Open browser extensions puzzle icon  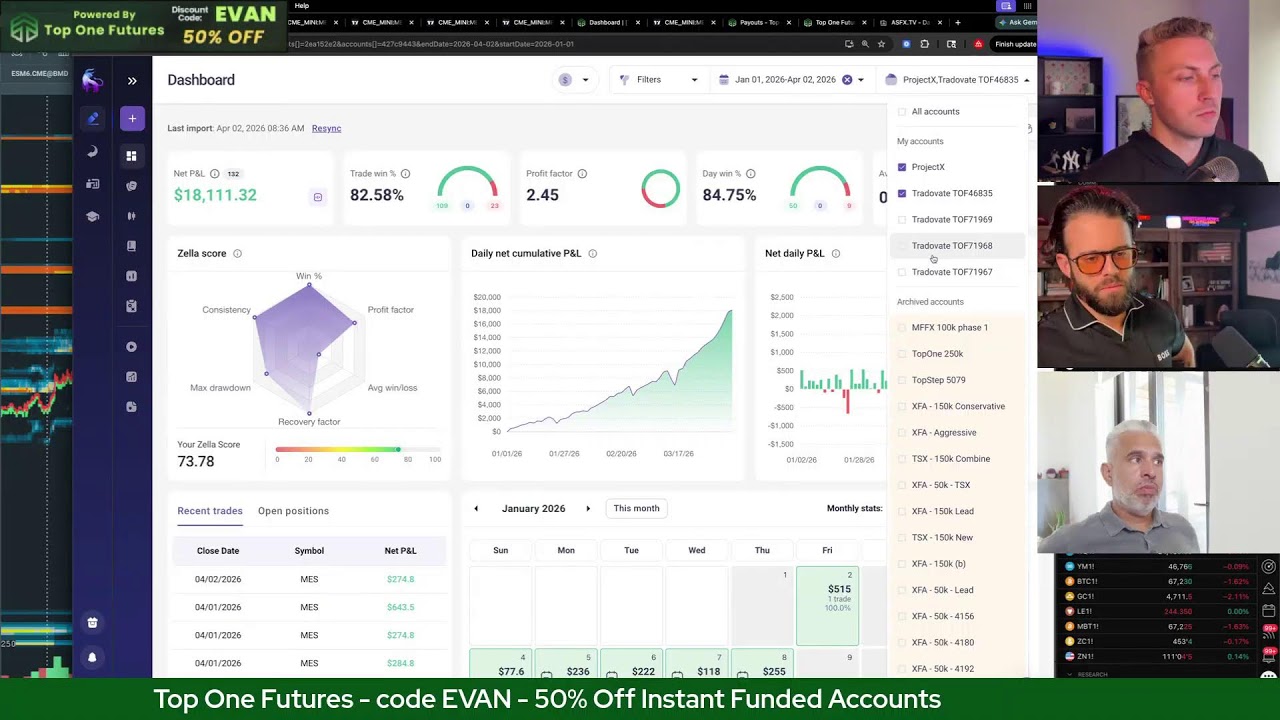tap(924, 44)
